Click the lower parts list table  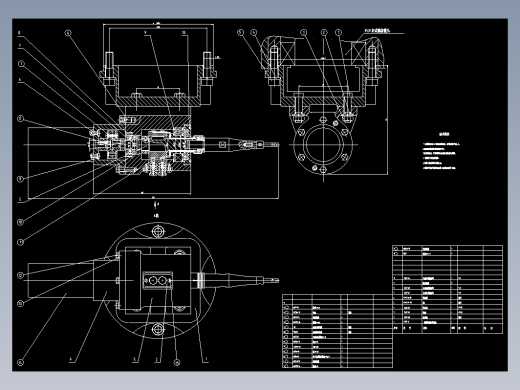337,331
